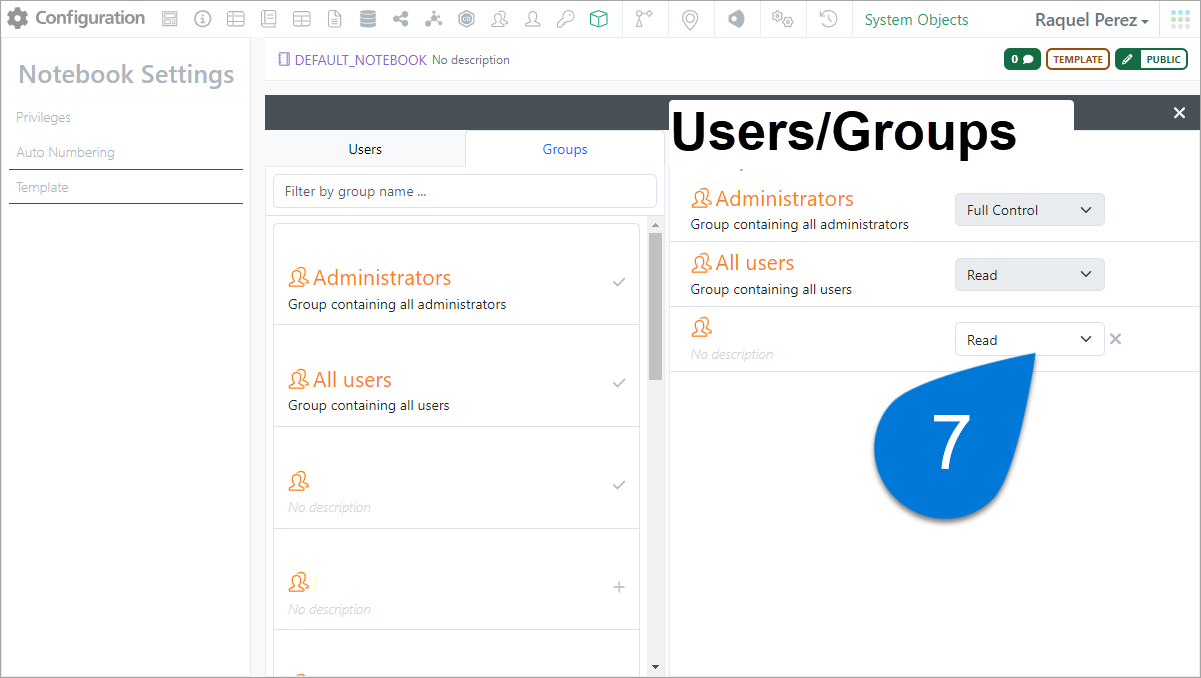Click the Filter by group name field
The height and width of the screenshot is (678, 1201).
465,191
